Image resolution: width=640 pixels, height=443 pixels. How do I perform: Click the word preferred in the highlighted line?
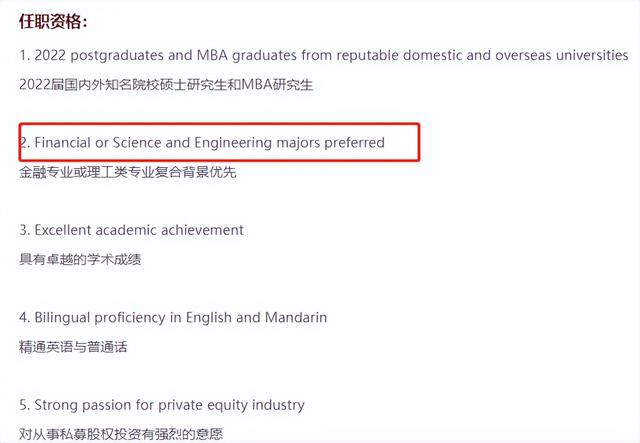354,143
